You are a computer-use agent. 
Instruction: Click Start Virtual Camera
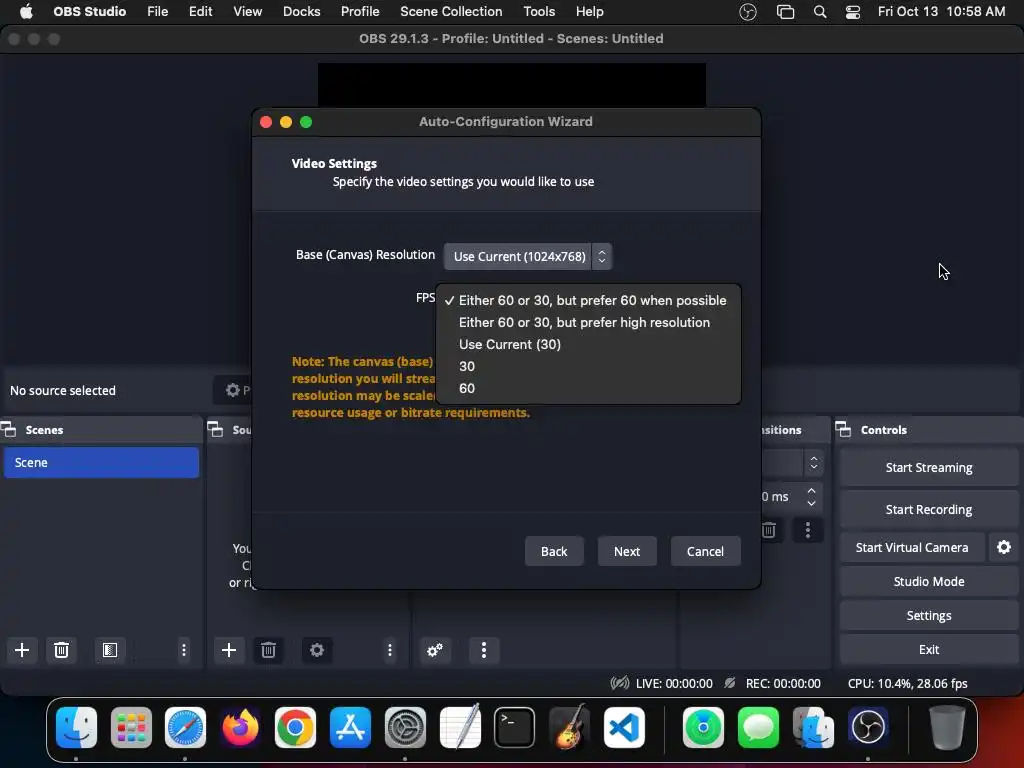point(912,547)
